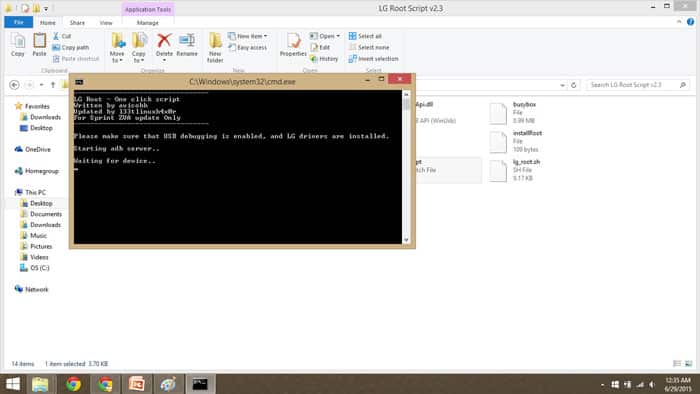
Task: Click the Copy icon in the ribbon
Action: (18, 45)
